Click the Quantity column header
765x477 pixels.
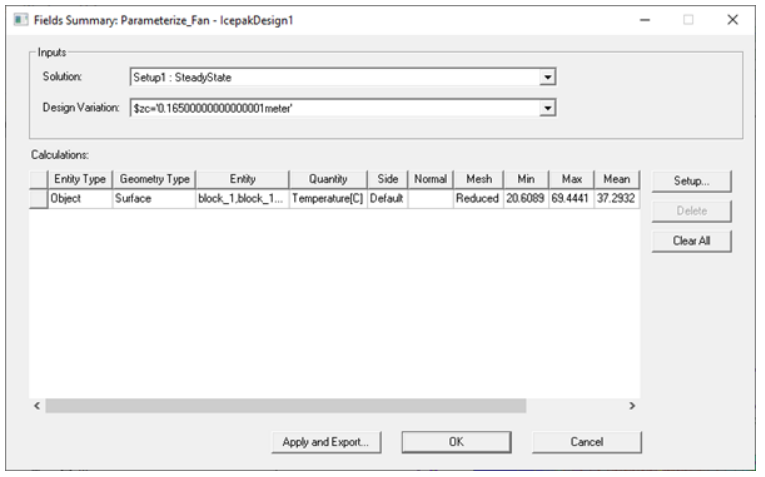coord(328,179)
